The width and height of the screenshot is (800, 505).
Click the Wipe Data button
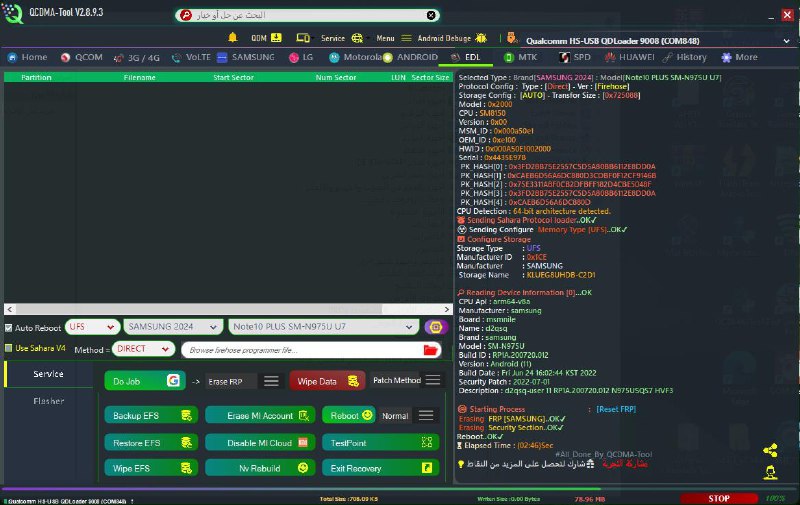click(328, 381)
